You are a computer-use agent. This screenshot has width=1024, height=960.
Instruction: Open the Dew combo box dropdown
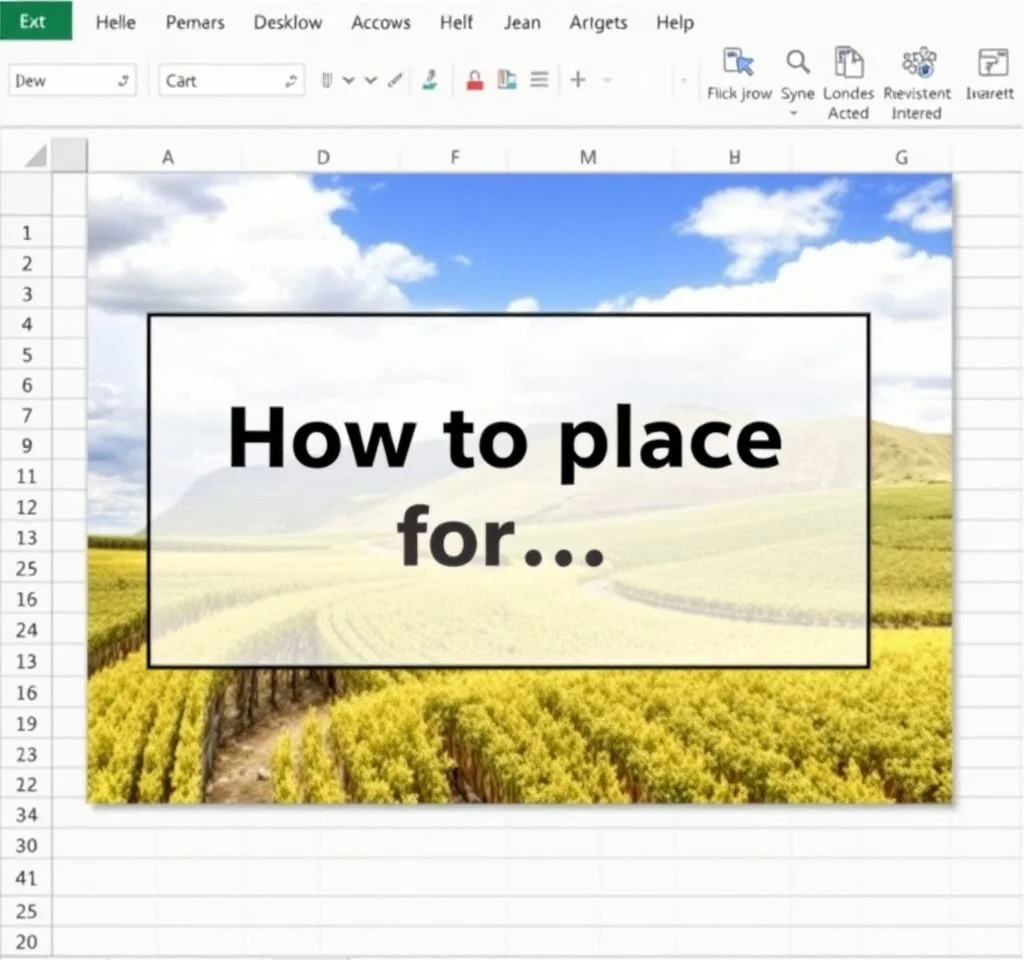click(124, 81)
